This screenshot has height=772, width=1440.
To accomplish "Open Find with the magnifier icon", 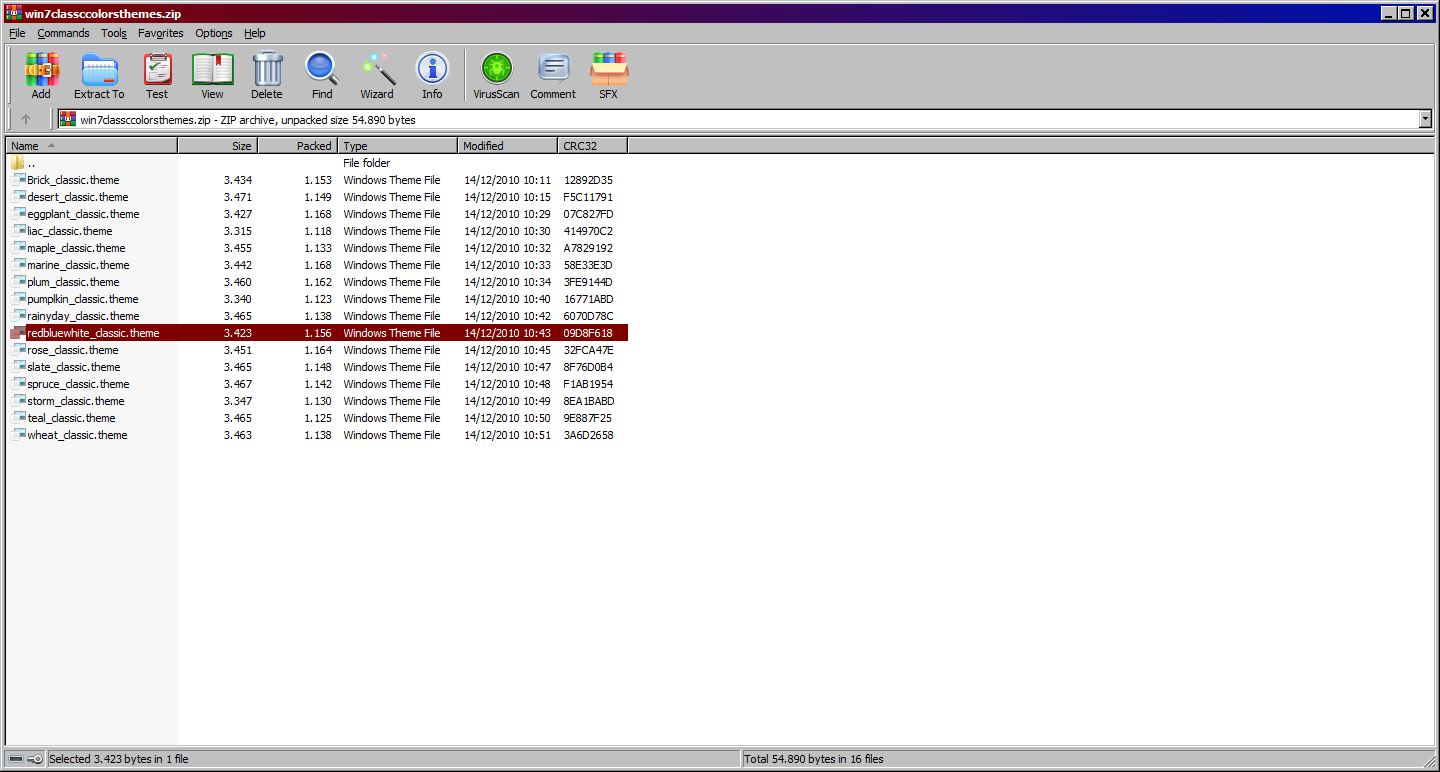I will 322,69.
